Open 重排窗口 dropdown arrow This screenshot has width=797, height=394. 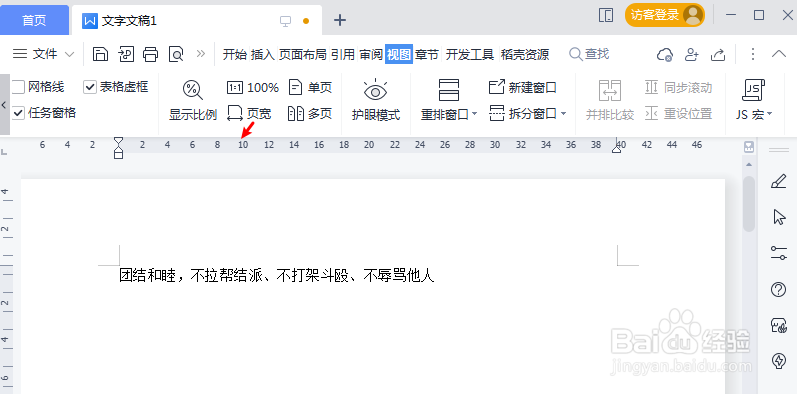474,114
